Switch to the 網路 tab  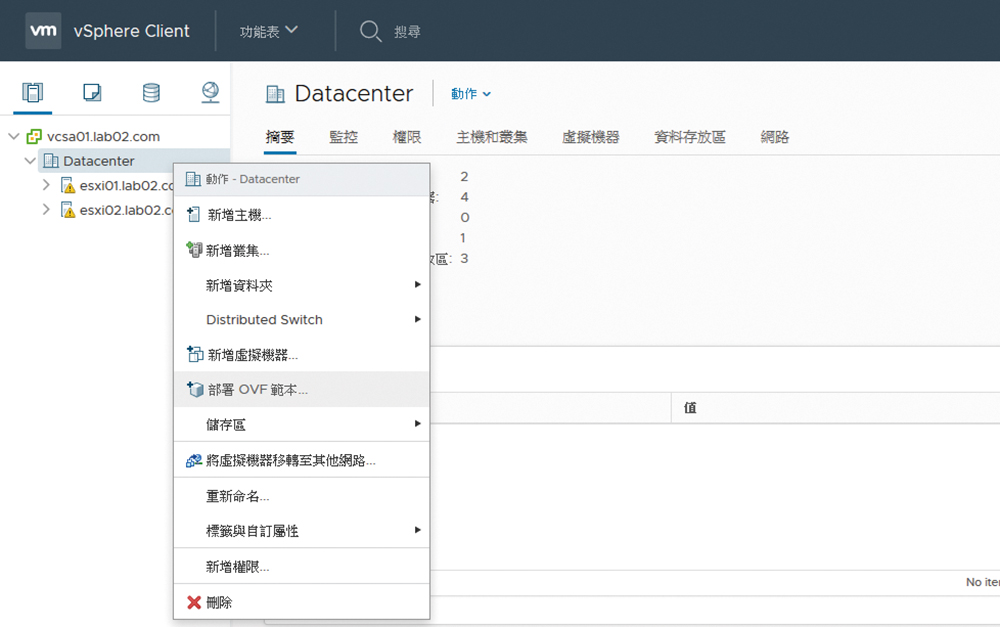(x=775, y=136)
